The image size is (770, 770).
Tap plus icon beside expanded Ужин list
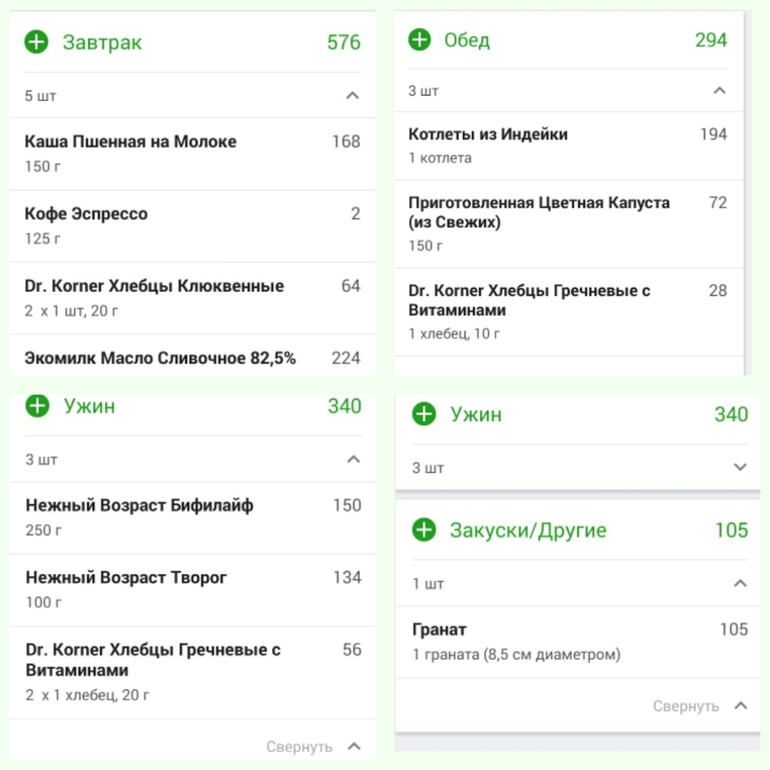click(37, 406)
